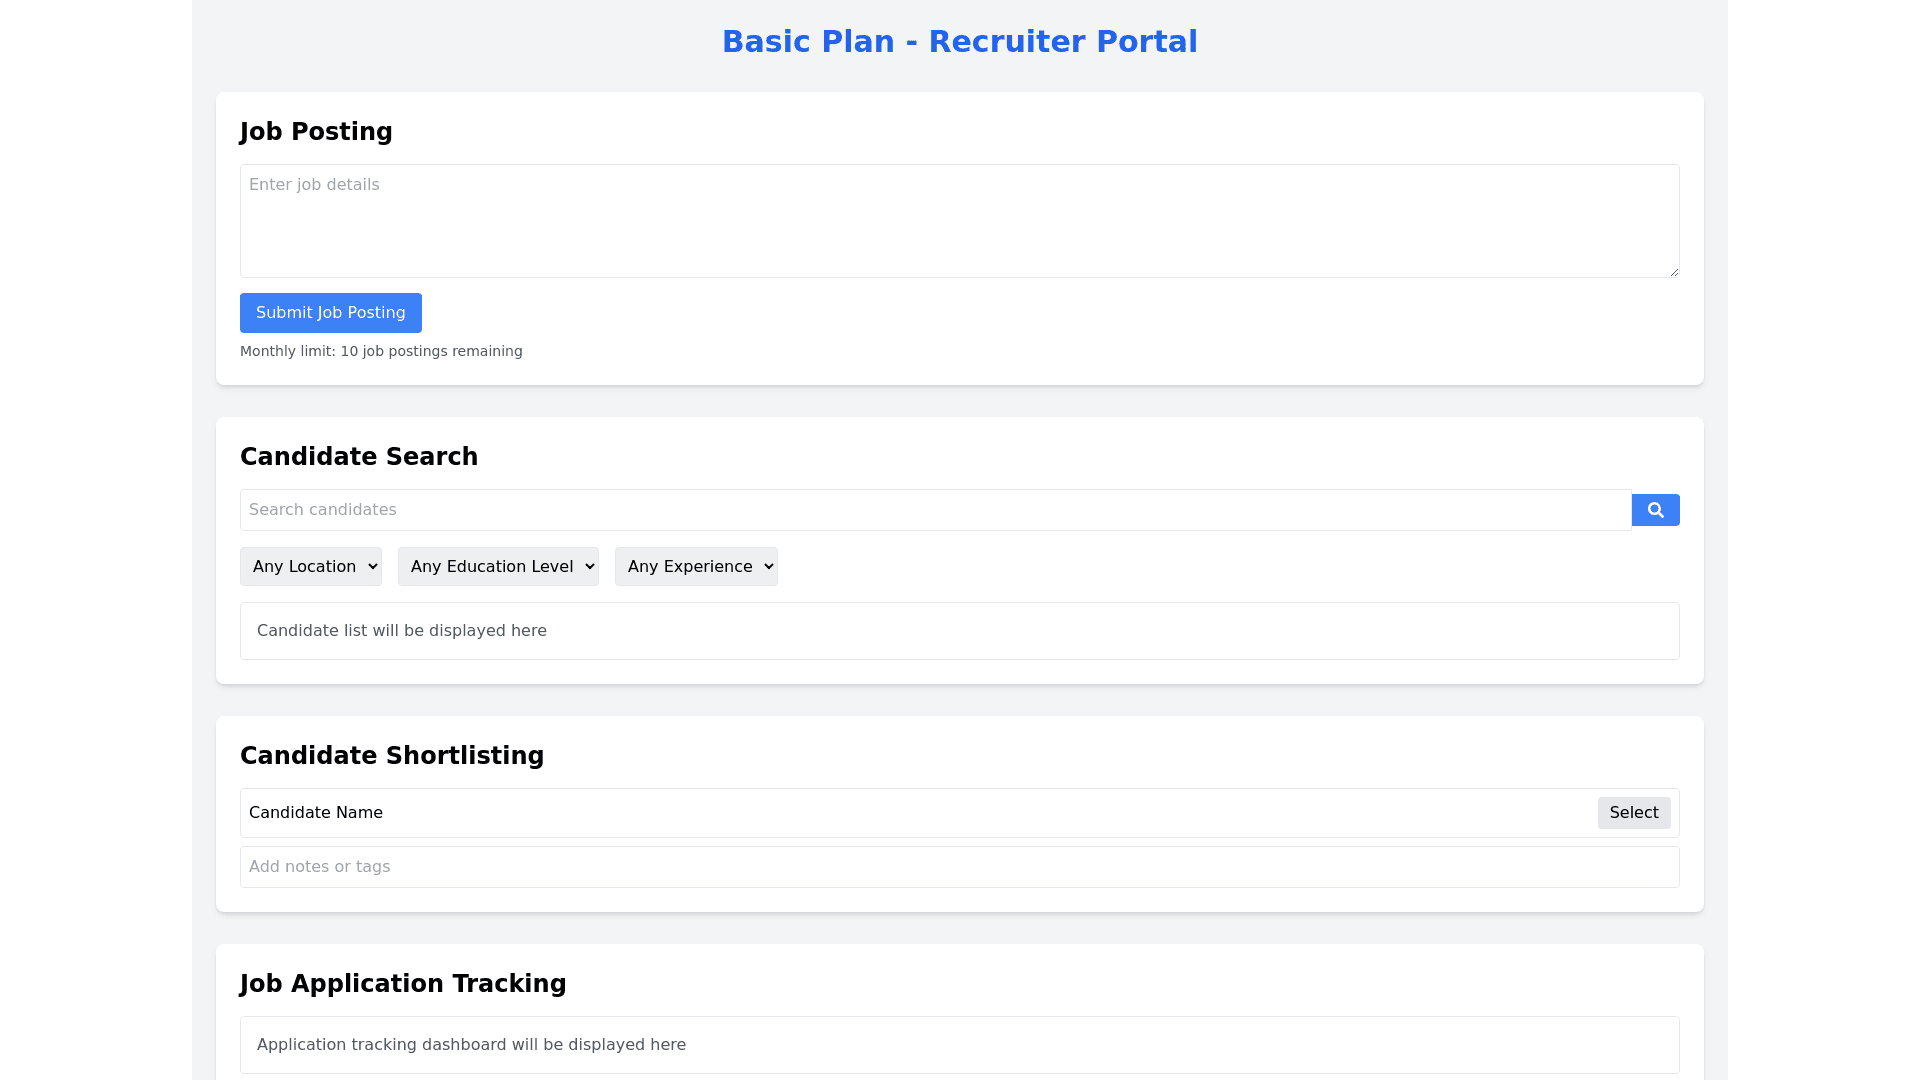Viewport: 1920px width, 1080px height.
Task: Click the magnifying glass search icon
Action: coord(1655,510)
